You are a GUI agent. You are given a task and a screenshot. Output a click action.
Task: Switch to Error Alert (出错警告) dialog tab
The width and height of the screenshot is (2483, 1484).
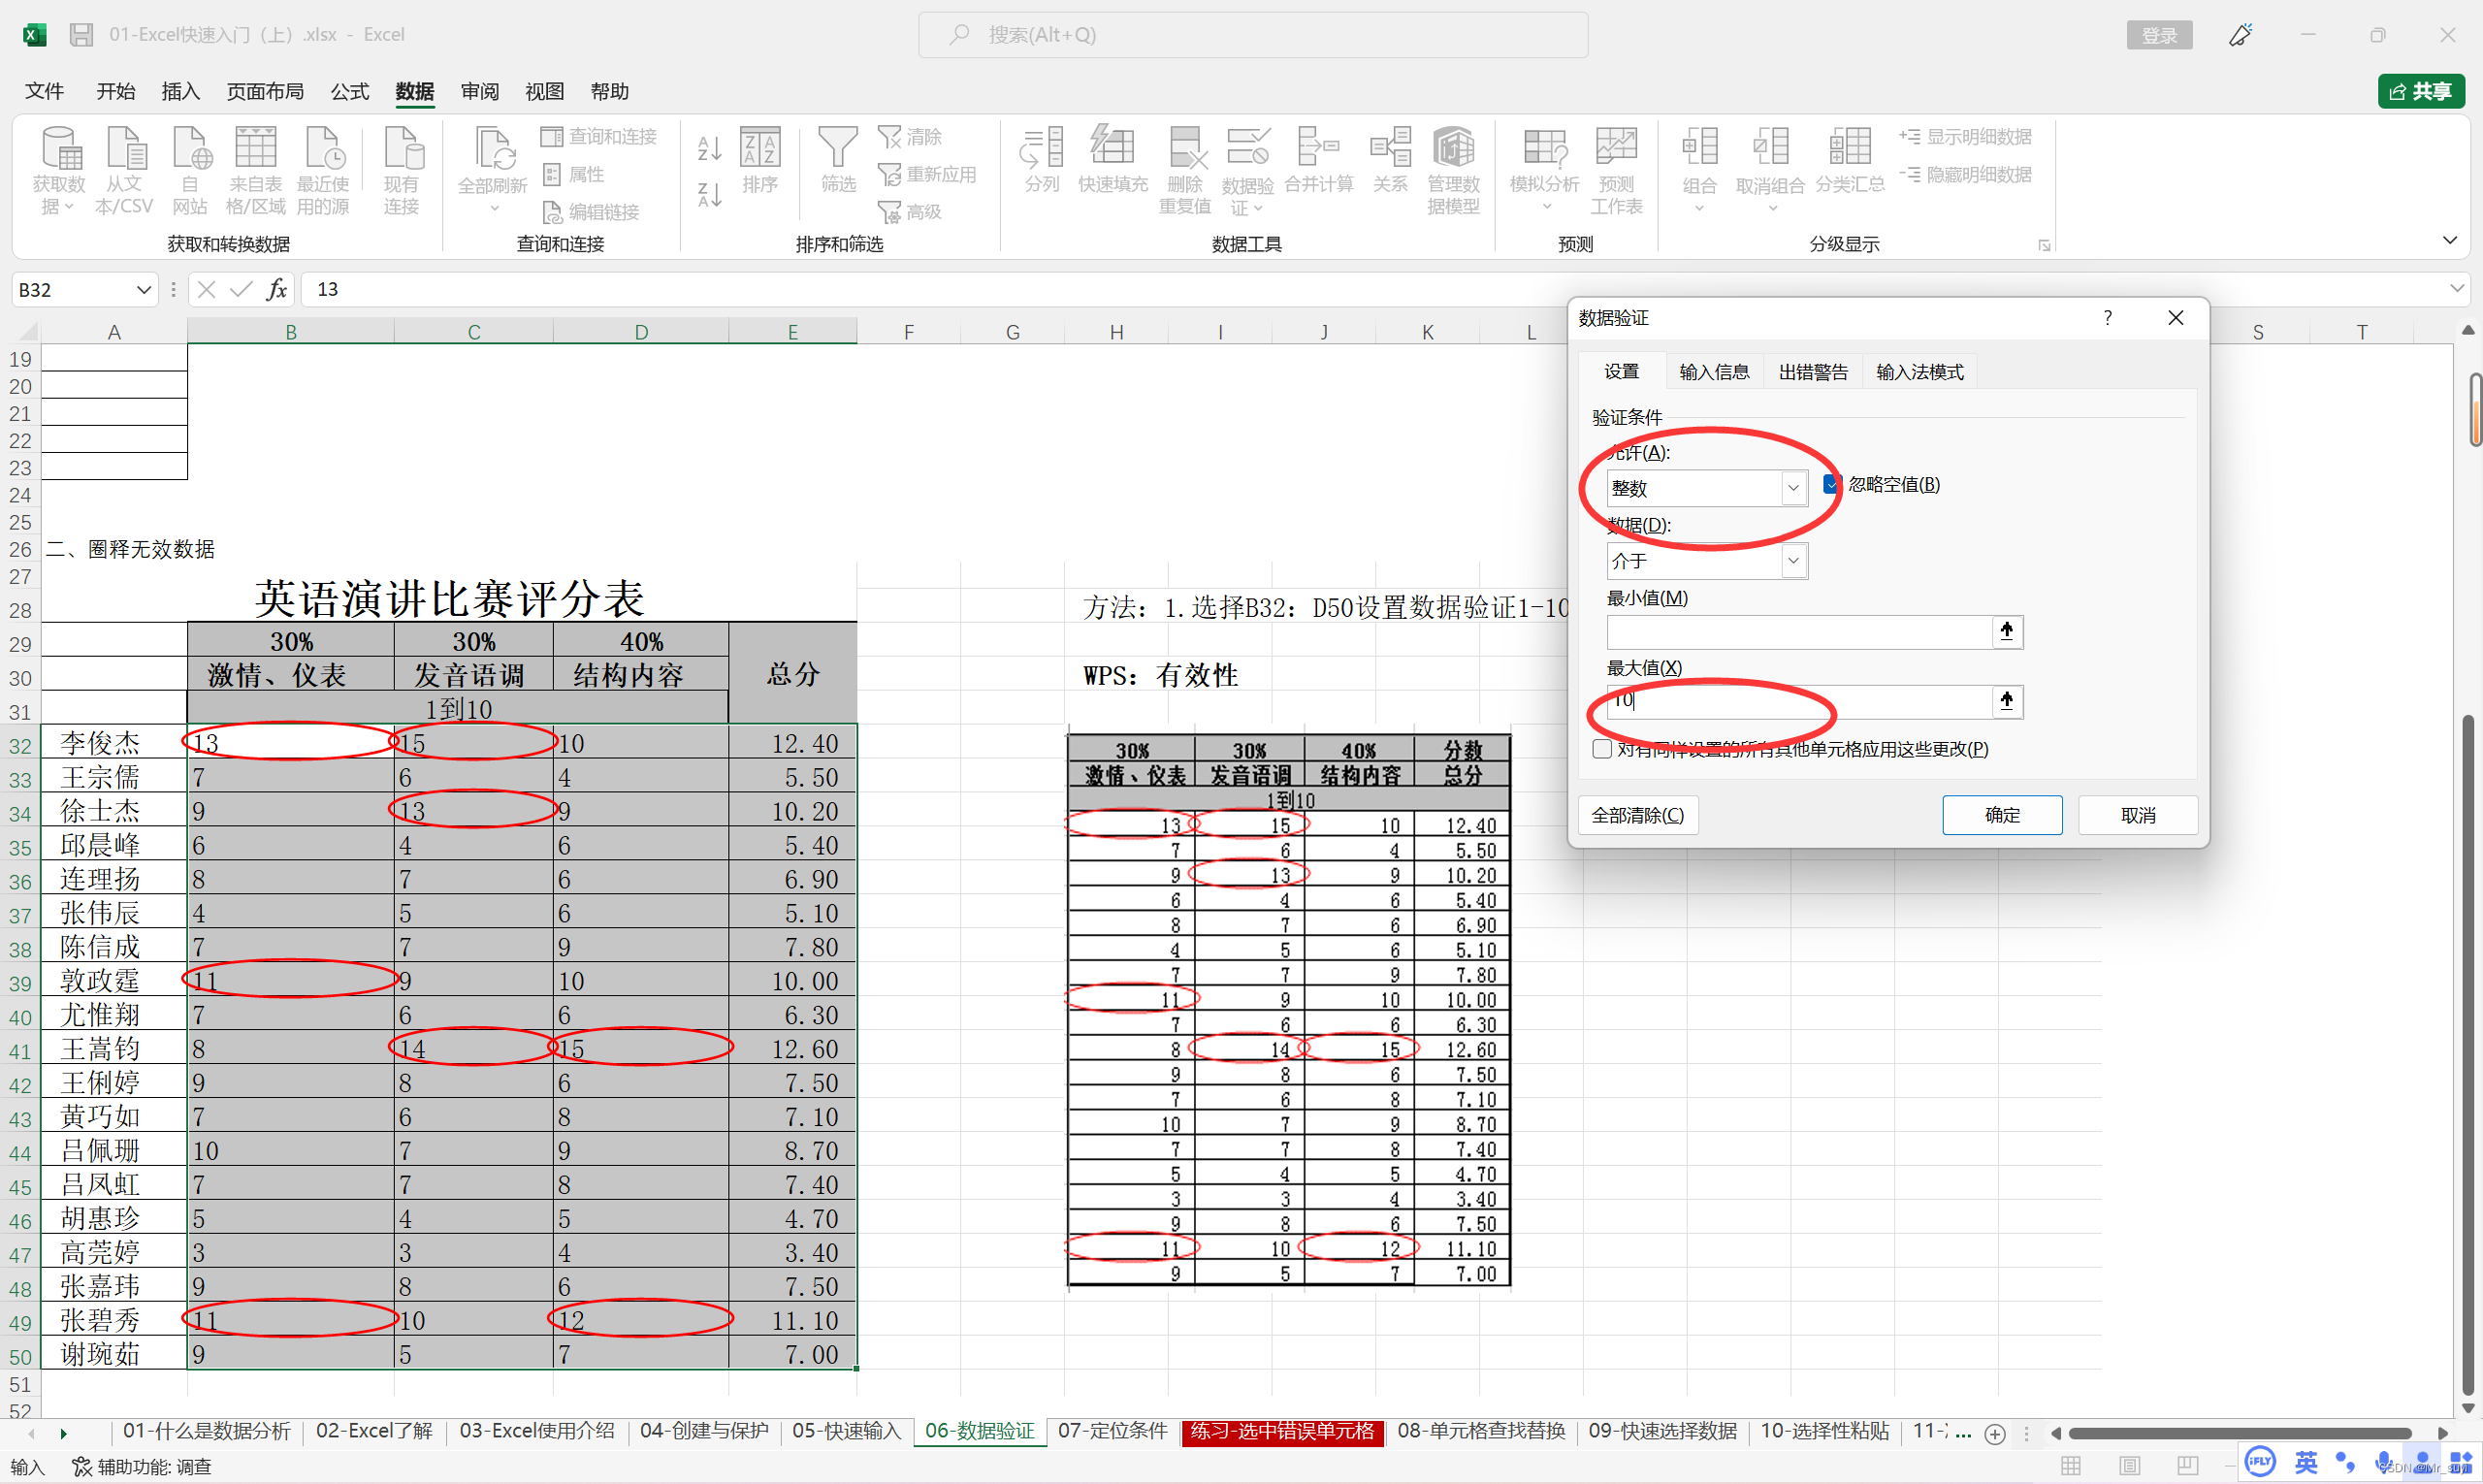[x=1813, y=372]
